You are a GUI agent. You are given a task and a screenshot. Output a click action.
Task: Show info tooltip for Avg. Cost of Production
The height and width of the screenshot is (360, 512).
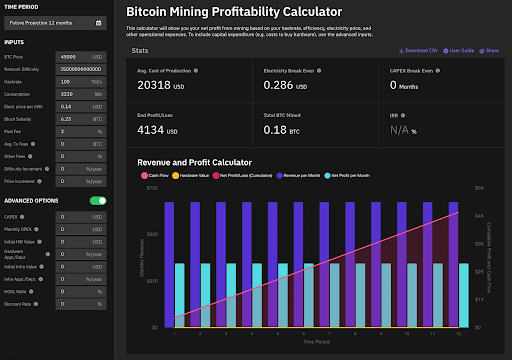(196, 71)
